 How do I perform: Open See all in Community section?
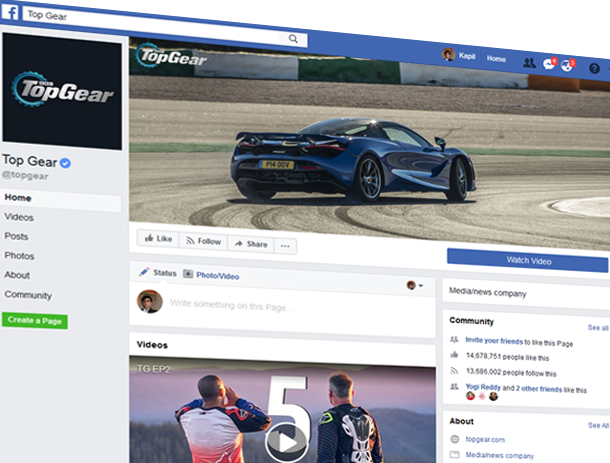pos(598,328)
